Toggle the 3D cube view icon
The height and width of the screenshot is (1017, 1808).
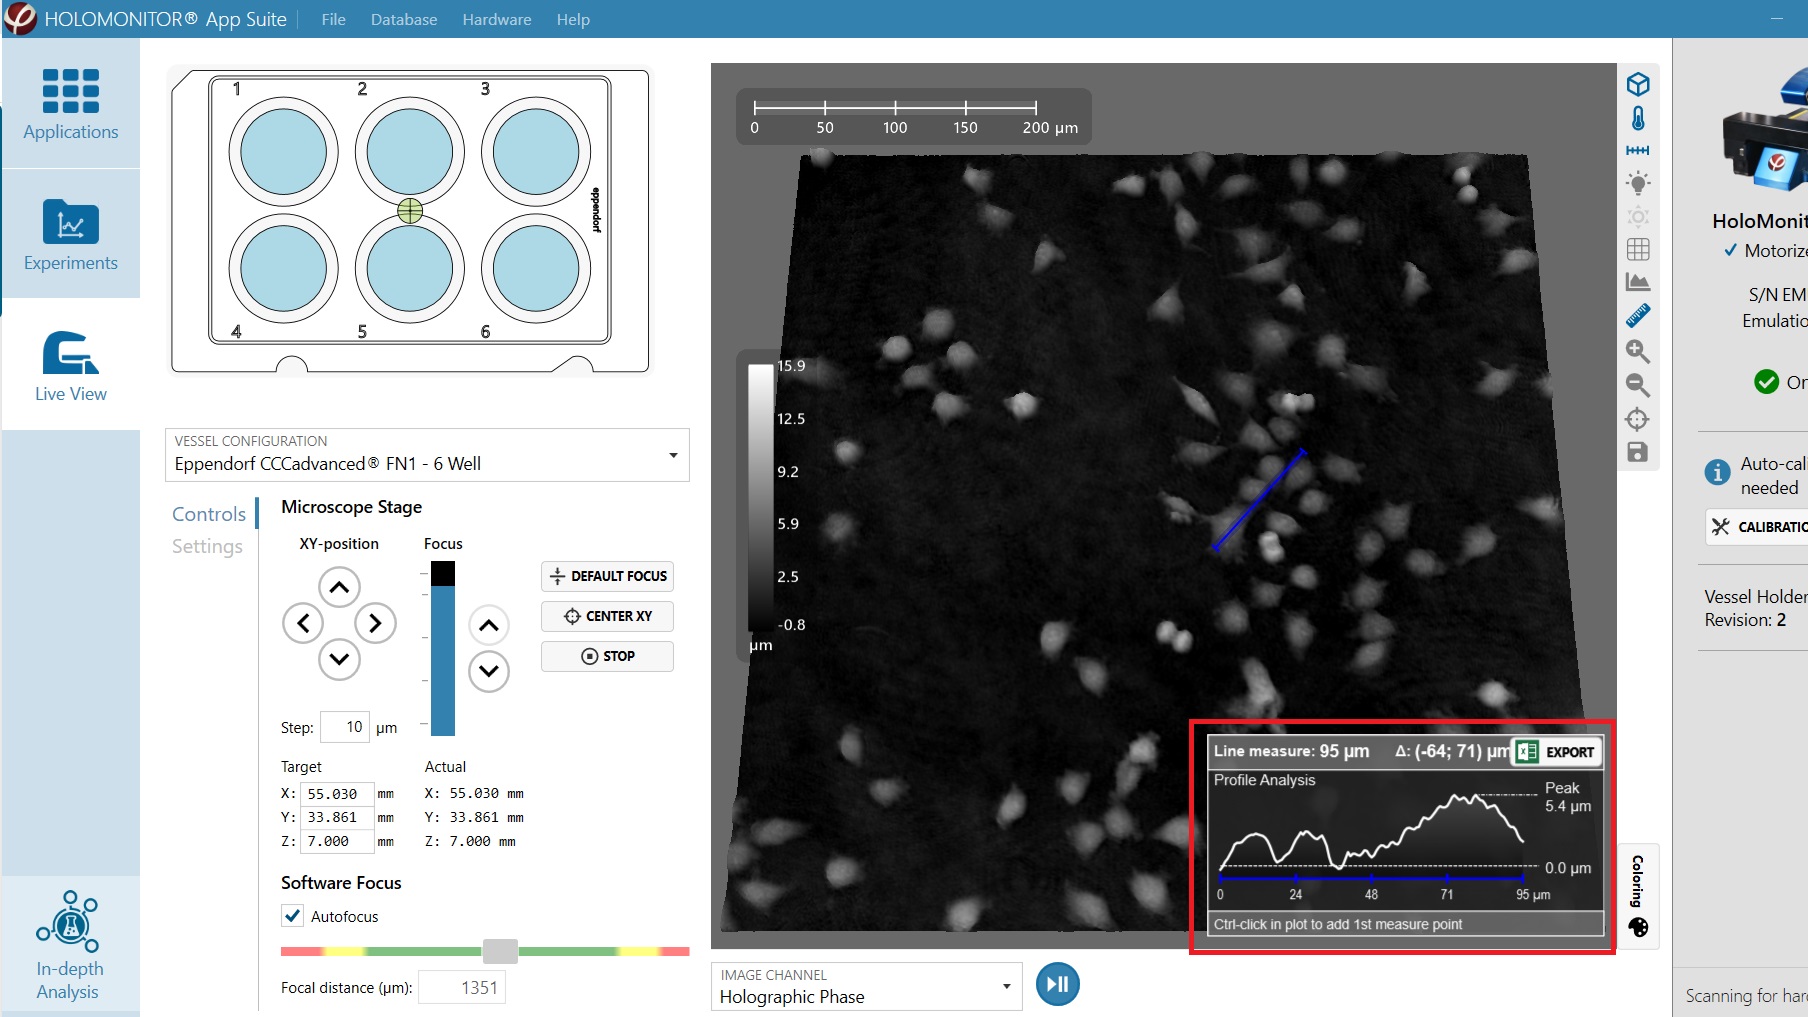click(x=1637, y=84)
